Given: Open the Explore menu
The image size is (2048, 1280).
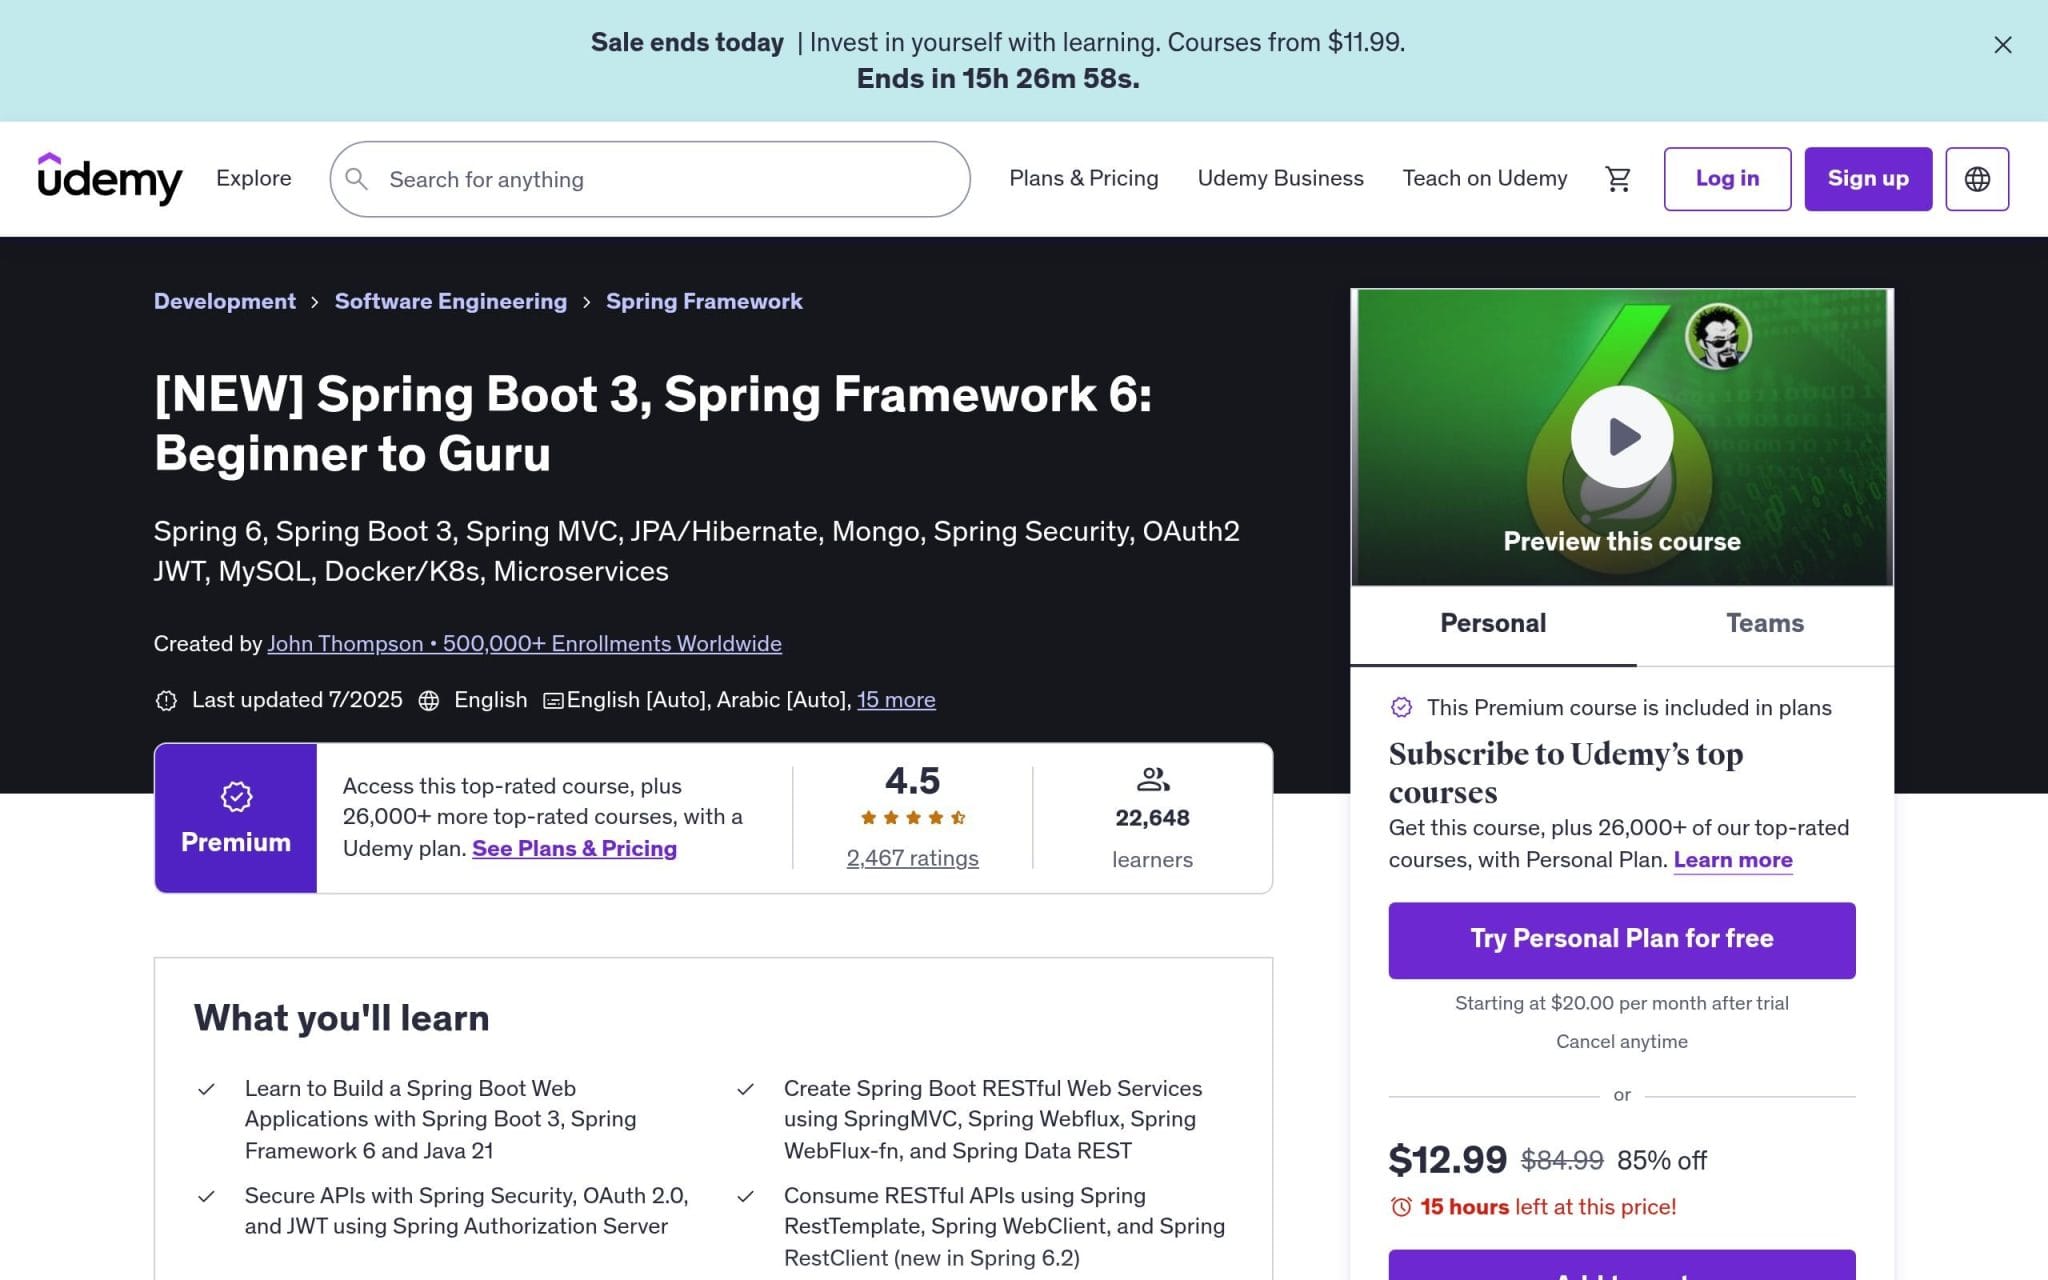Looking at the screenshot, I should 254,178.
